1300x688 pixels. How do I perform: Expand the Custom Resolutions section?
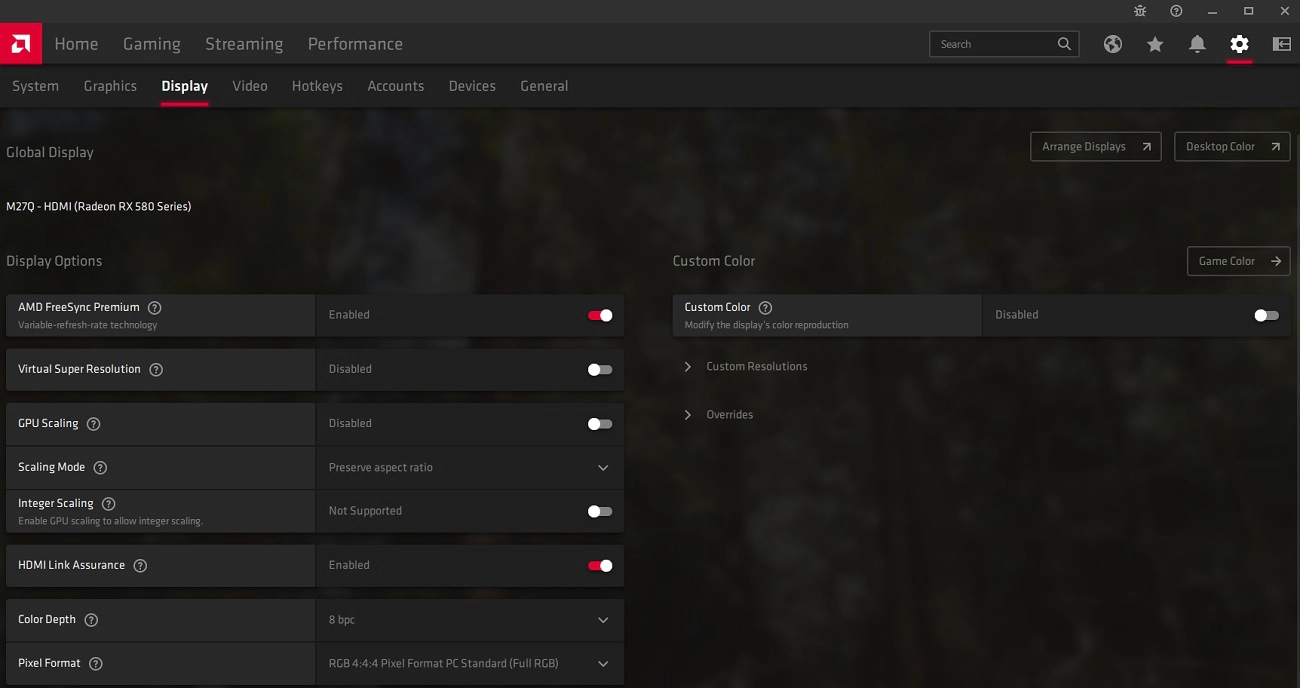[746, 367]
